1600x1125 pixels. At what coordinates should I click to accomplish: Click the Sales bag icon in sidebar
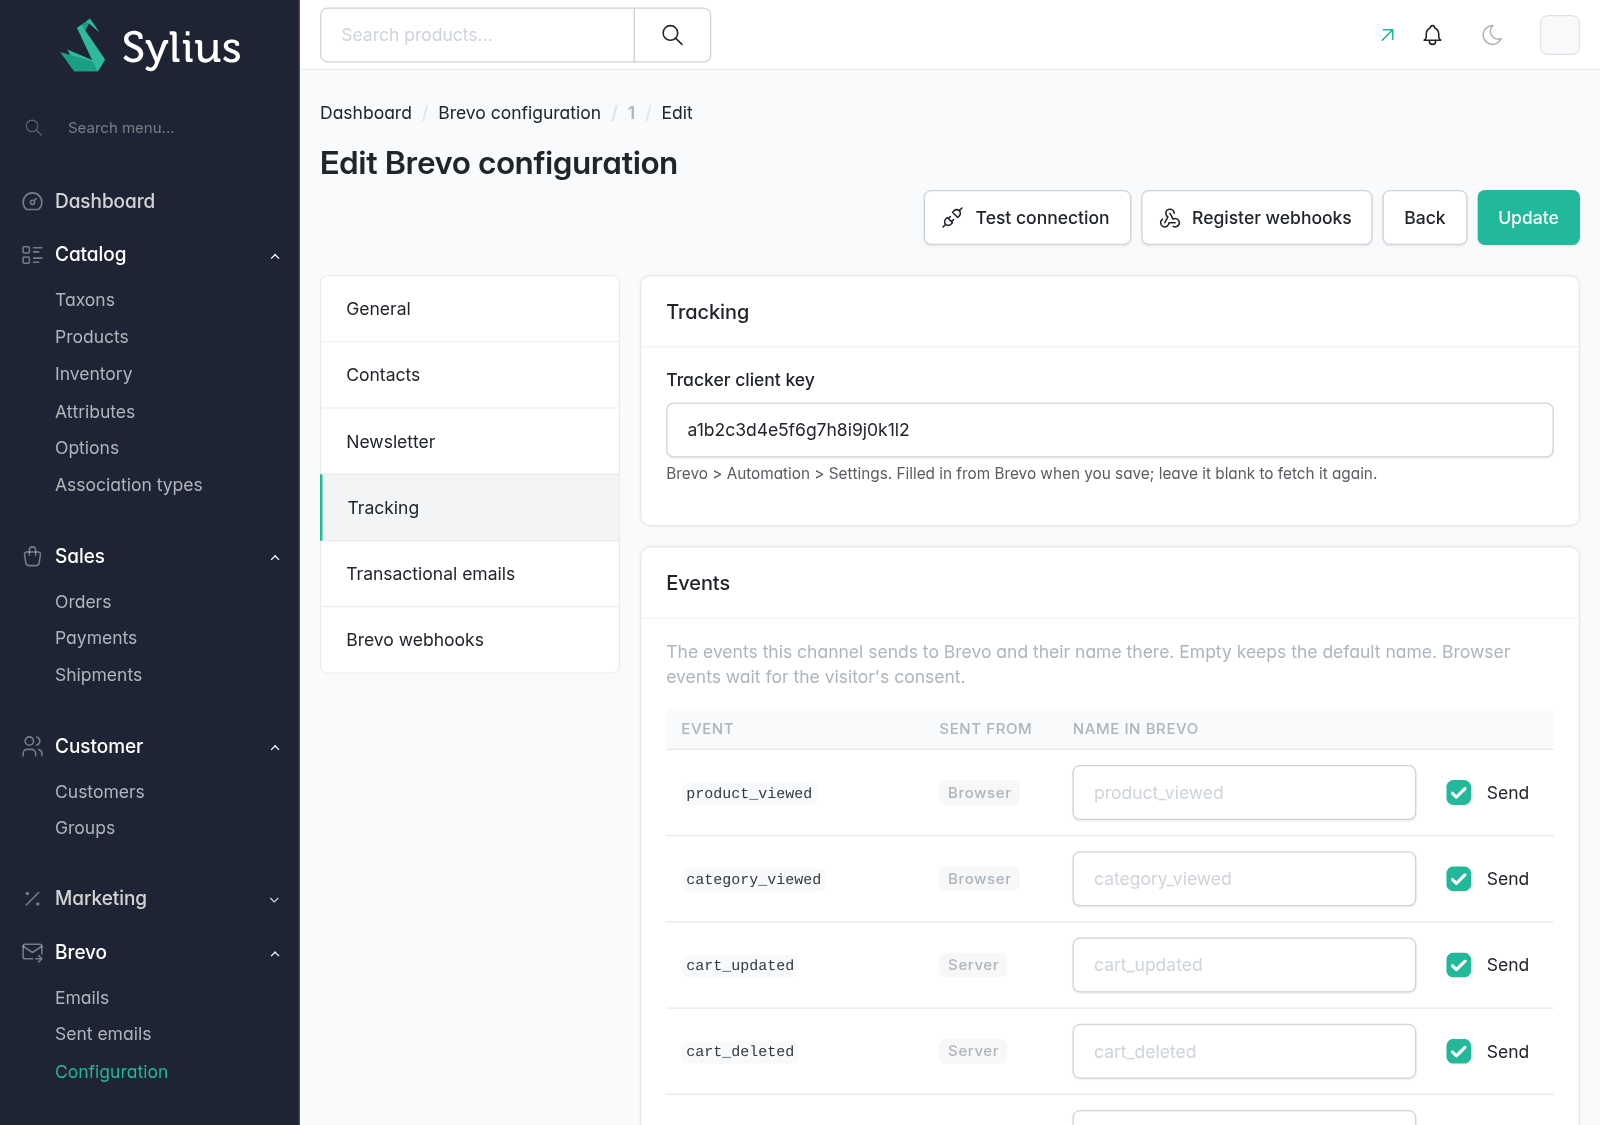(x=32, y=556)
